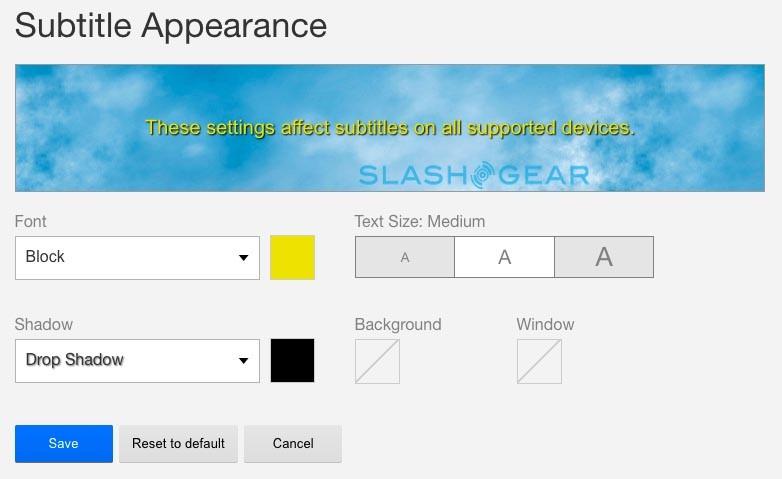The image size is (782, 479).
Task: Click the empty Window color box
Action: (x=539, y=361)
